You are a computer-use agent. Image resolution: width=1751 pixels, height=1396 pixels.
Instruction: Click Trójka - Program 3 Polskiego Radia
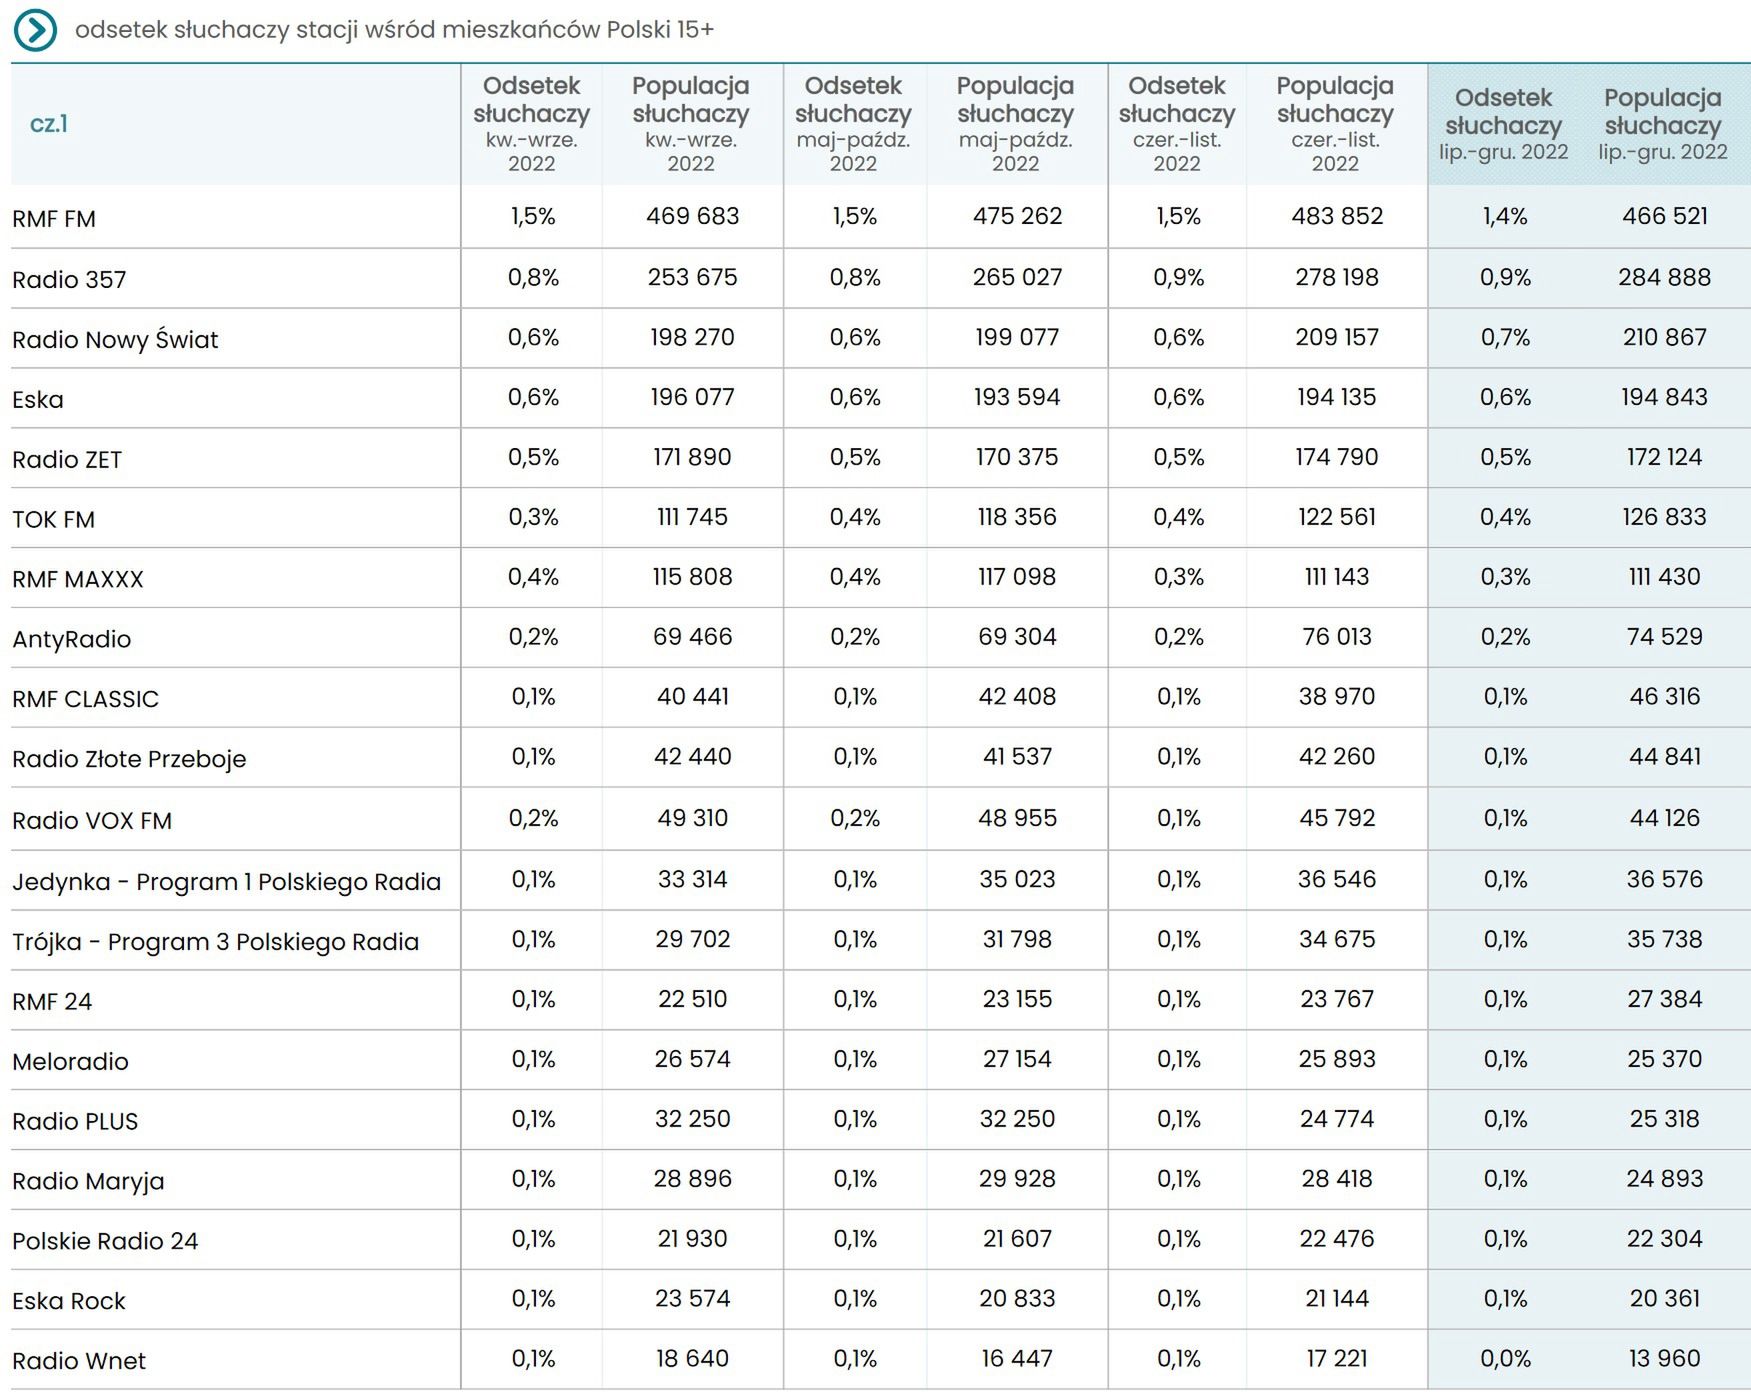(215, 942)
